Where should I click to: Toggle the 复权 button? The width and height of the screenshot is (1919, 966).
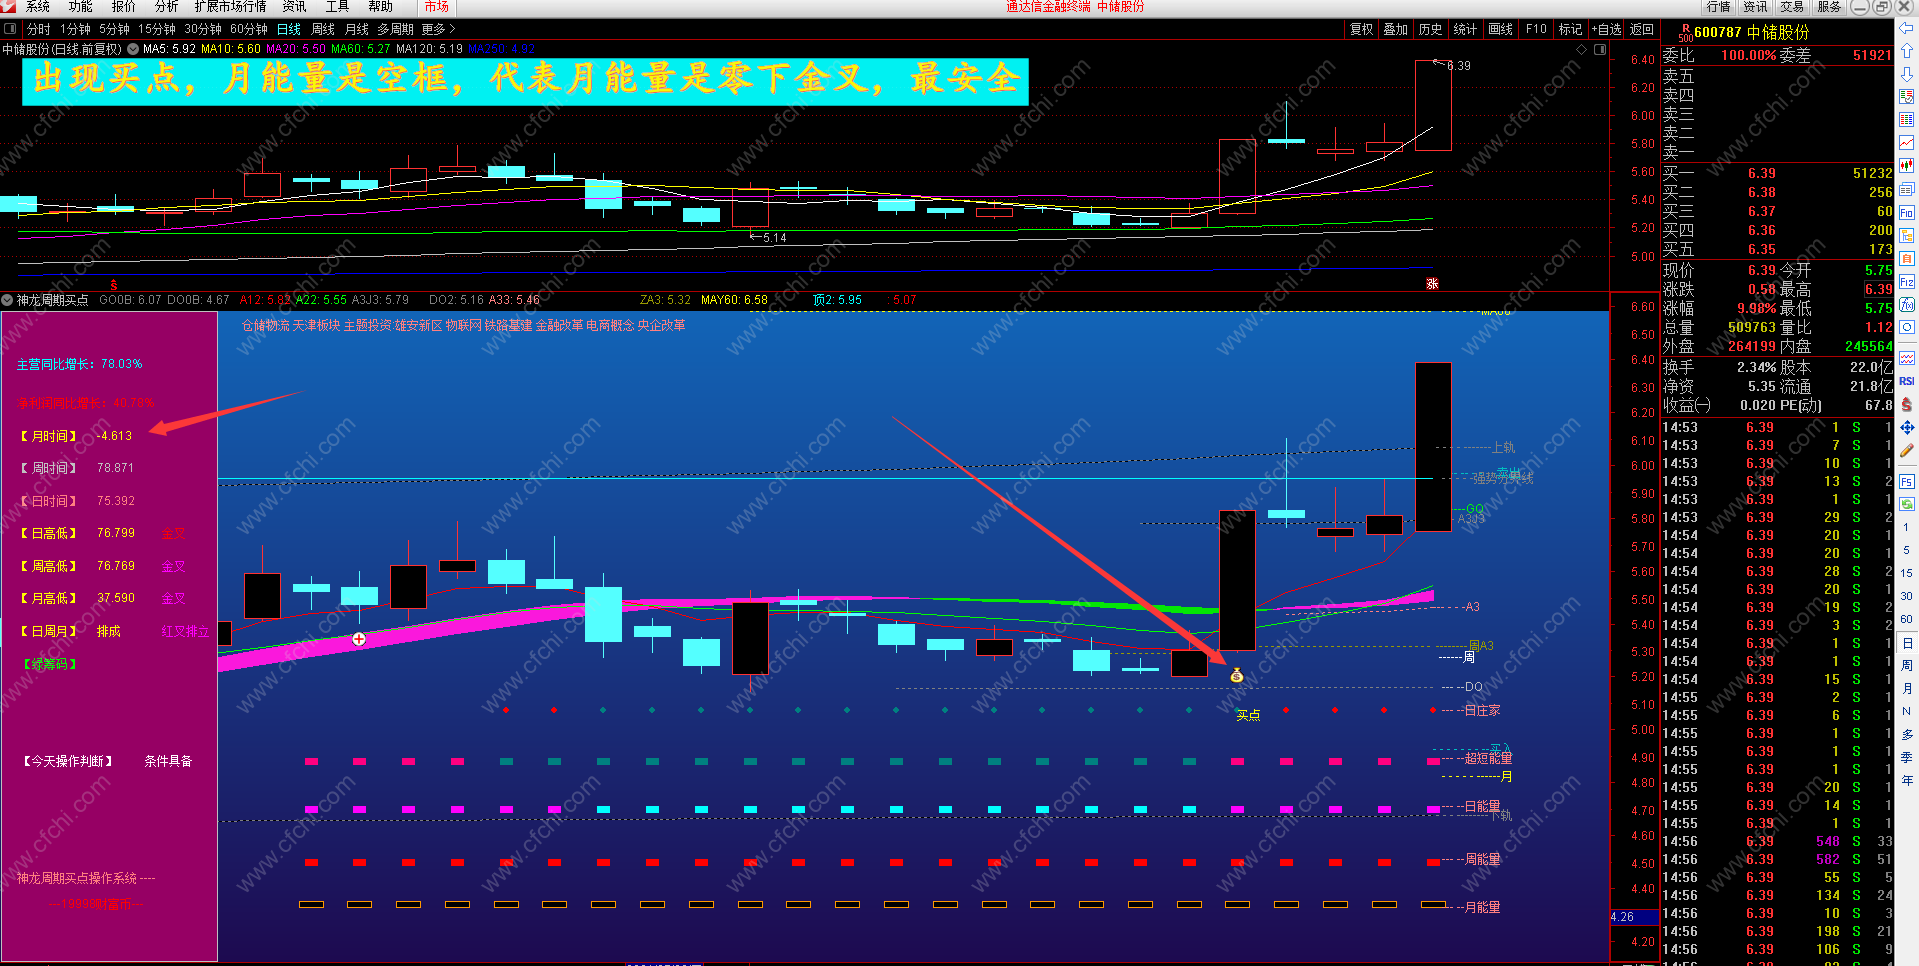[1362, 29]
